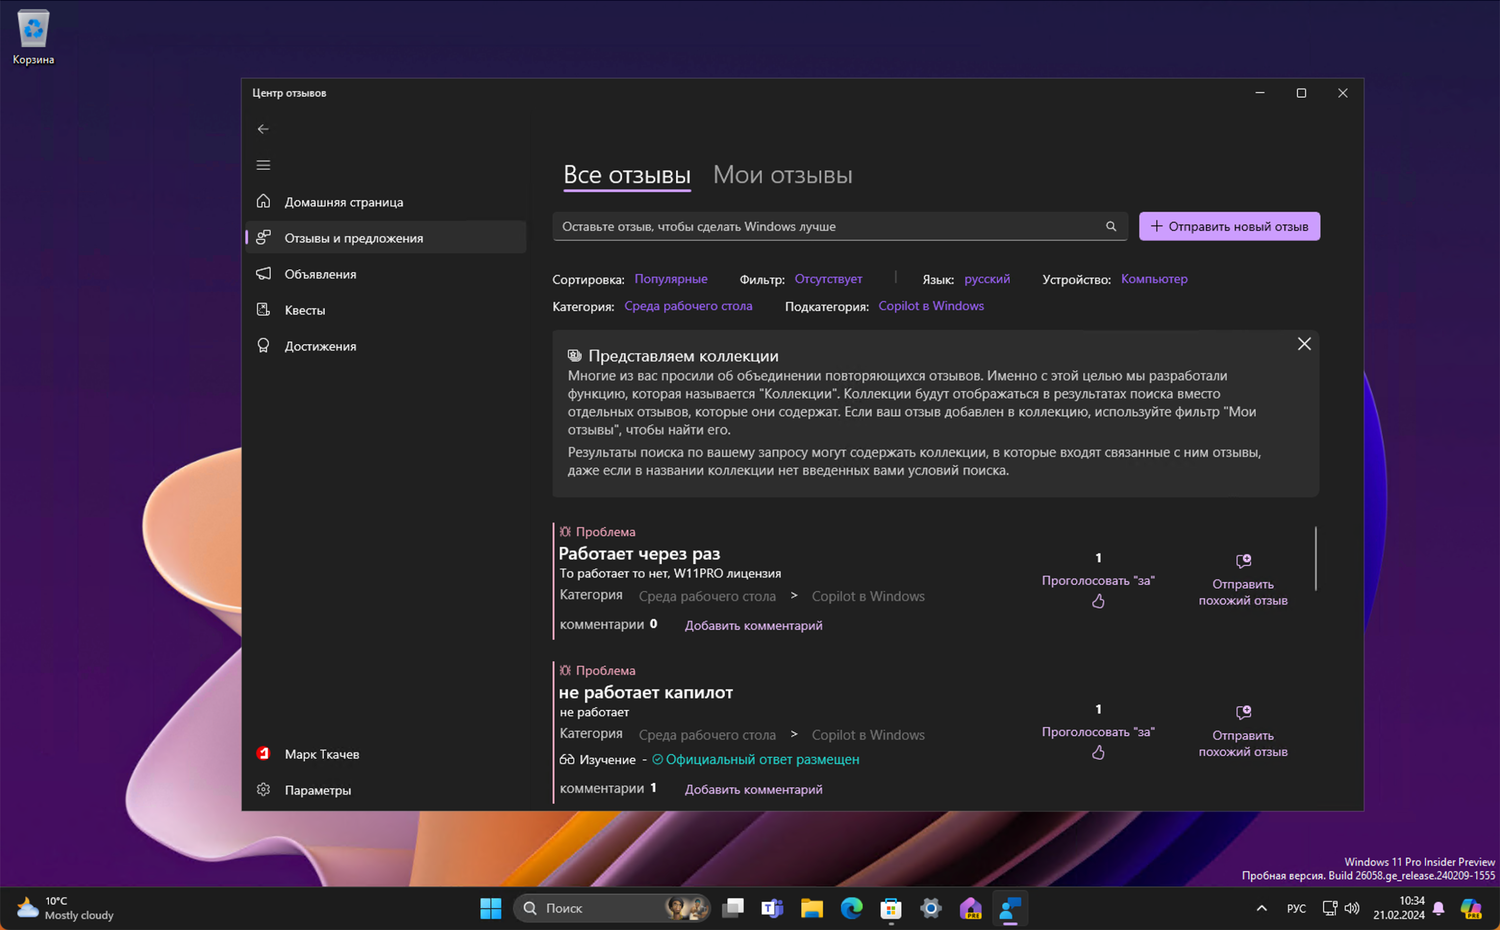Switch input language via РУС indicator
Screen dimensions: 1500x930
pyautogui.click(x=1296, y=908)
